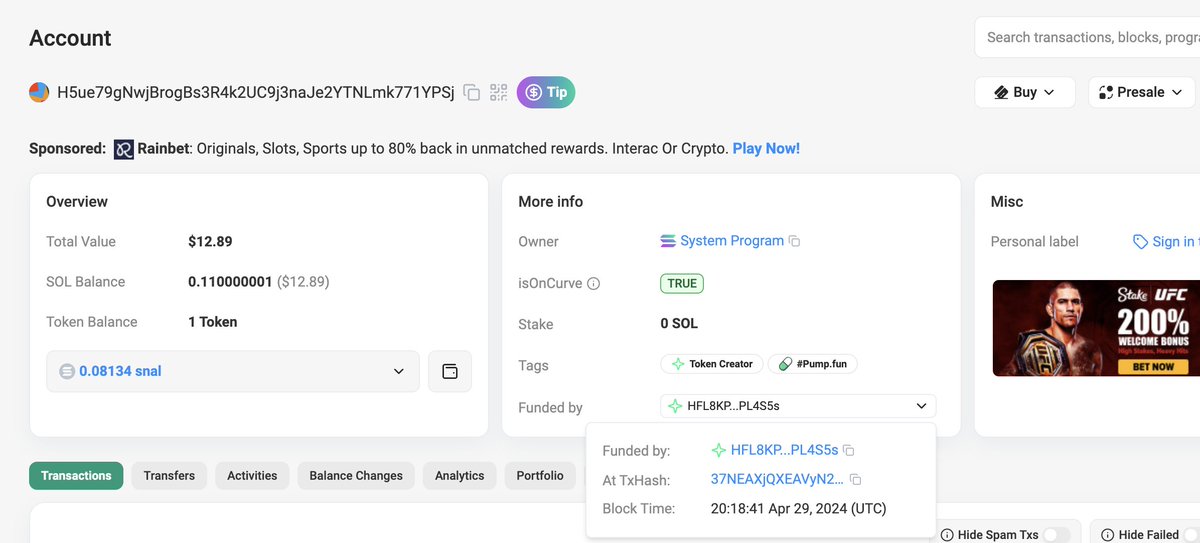Click the search transactions input field

click(1090, 37)
